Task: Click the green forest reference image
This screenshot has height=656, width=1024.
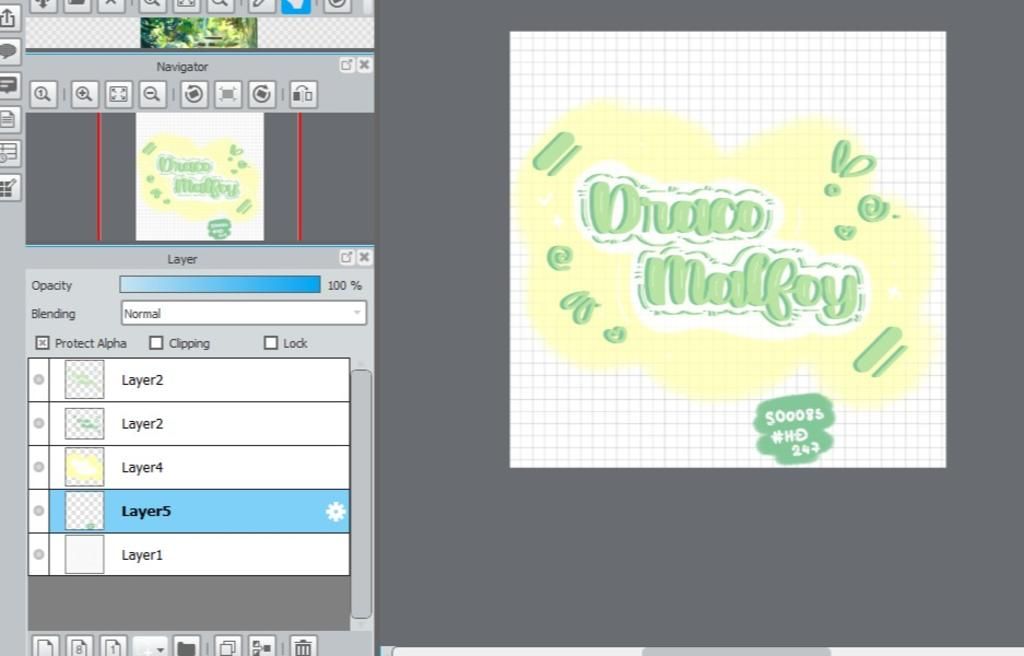Action: click(x=199, y=33)
